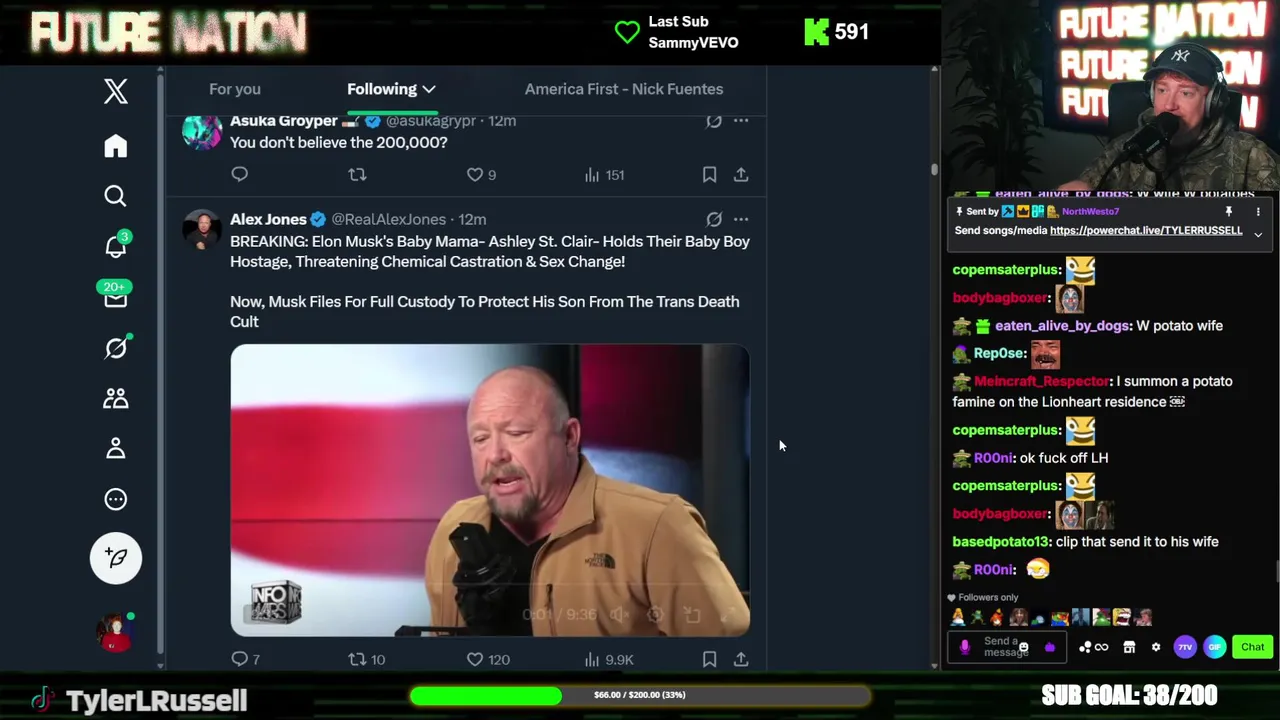The image size is (1280, 720).
Task: Open Messages envelope with 20+ badge
Action: 115,297
